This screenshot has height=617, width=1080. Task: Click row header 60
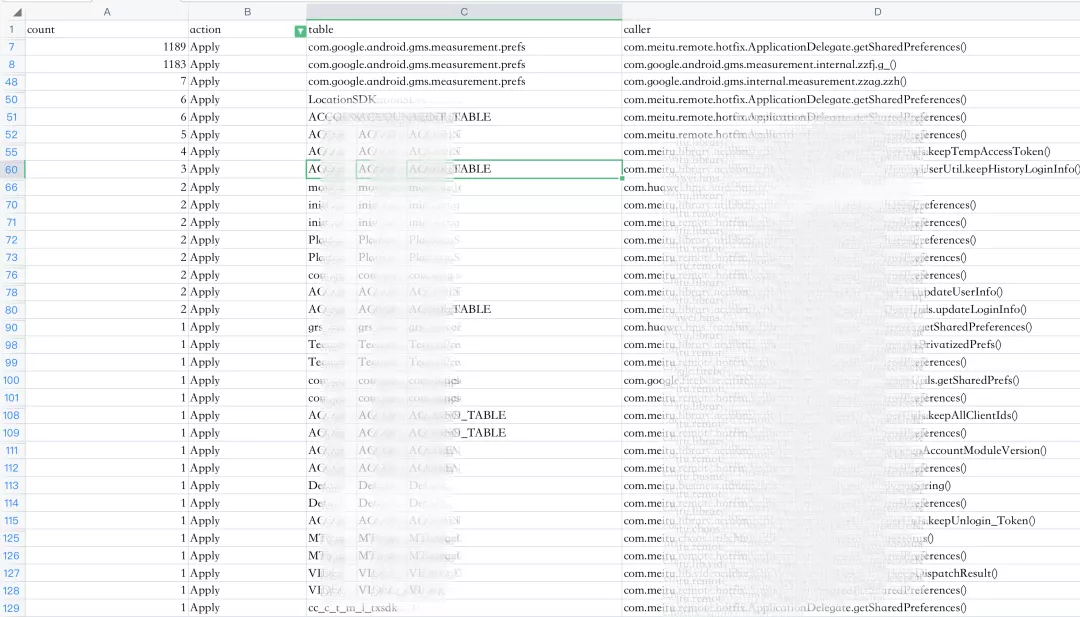(11, 169)
